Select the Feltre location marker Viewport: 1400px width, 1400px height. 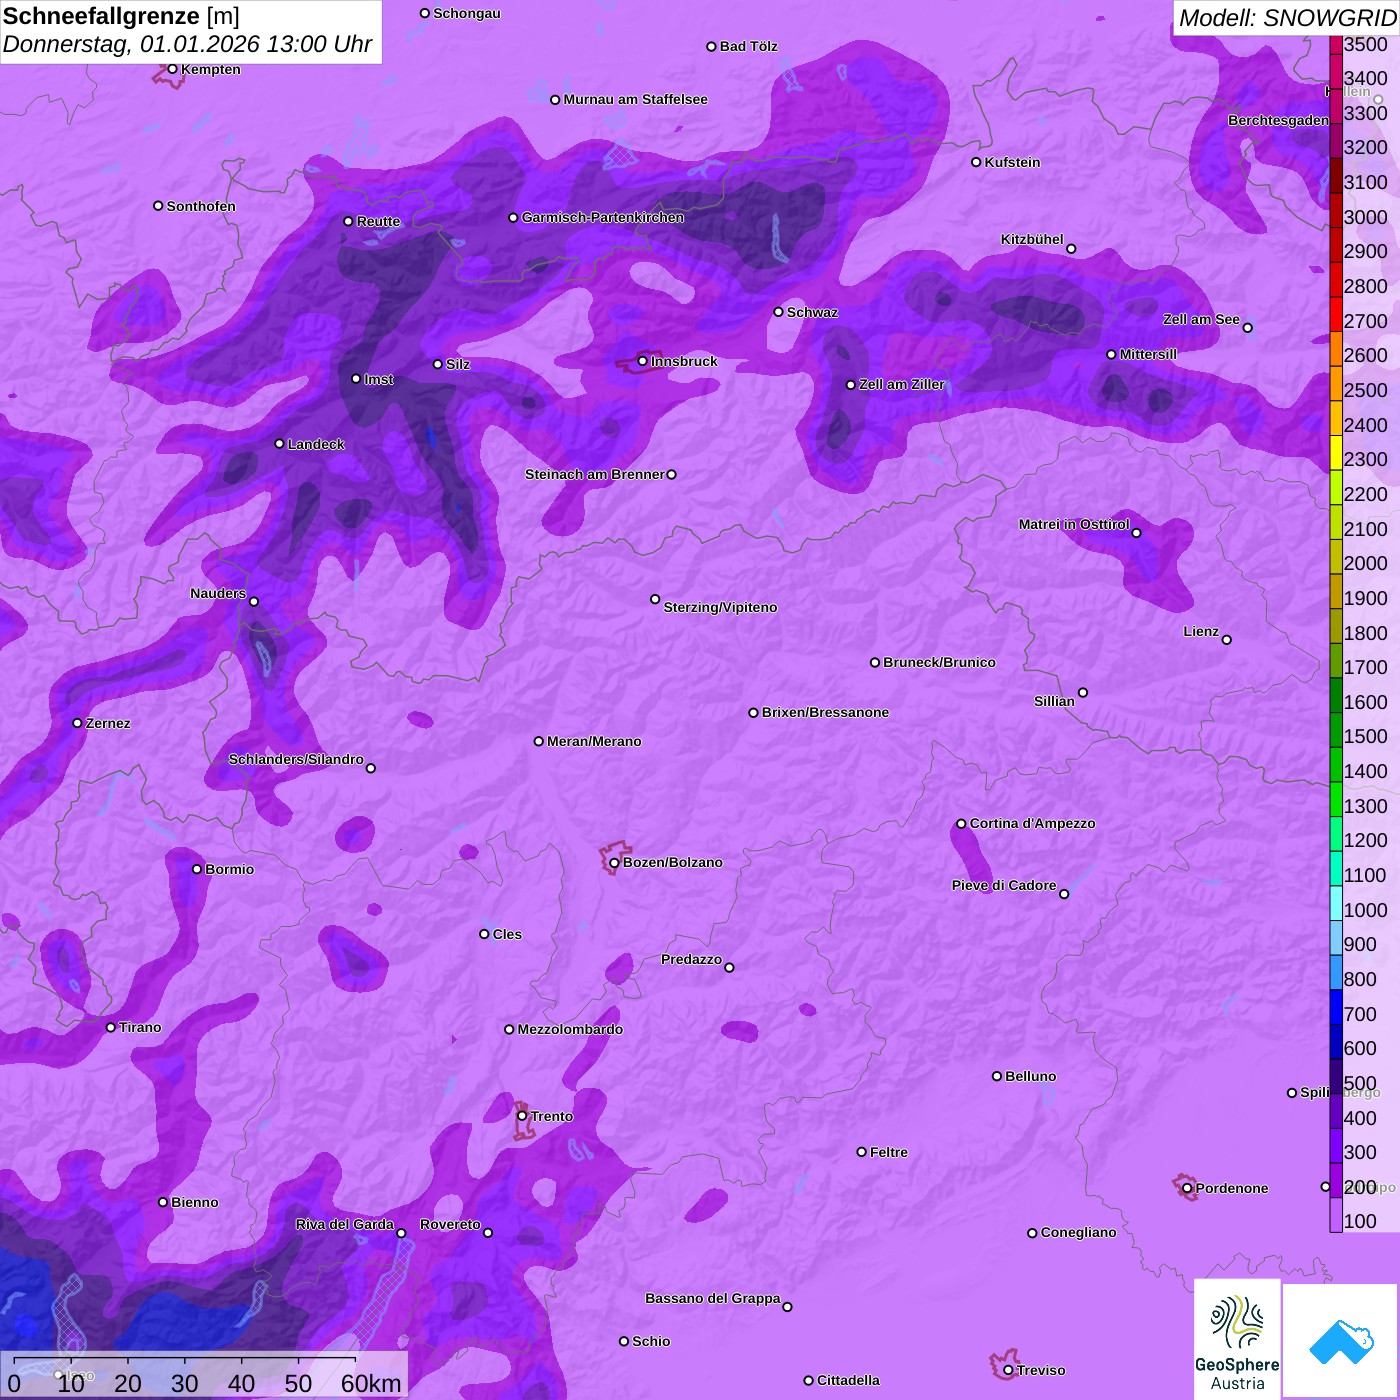pyautogui.click(x=861, y=1152)
